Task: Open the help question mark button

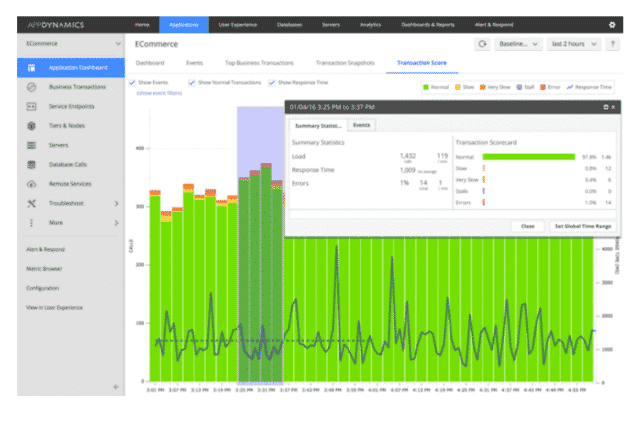Action: (612, 44)
